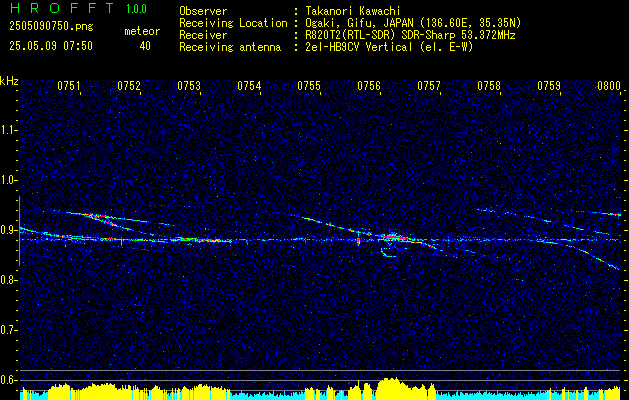Click the bright echo burst below 0756
This screenshot has height=400, width=629.
click(394, 237)
